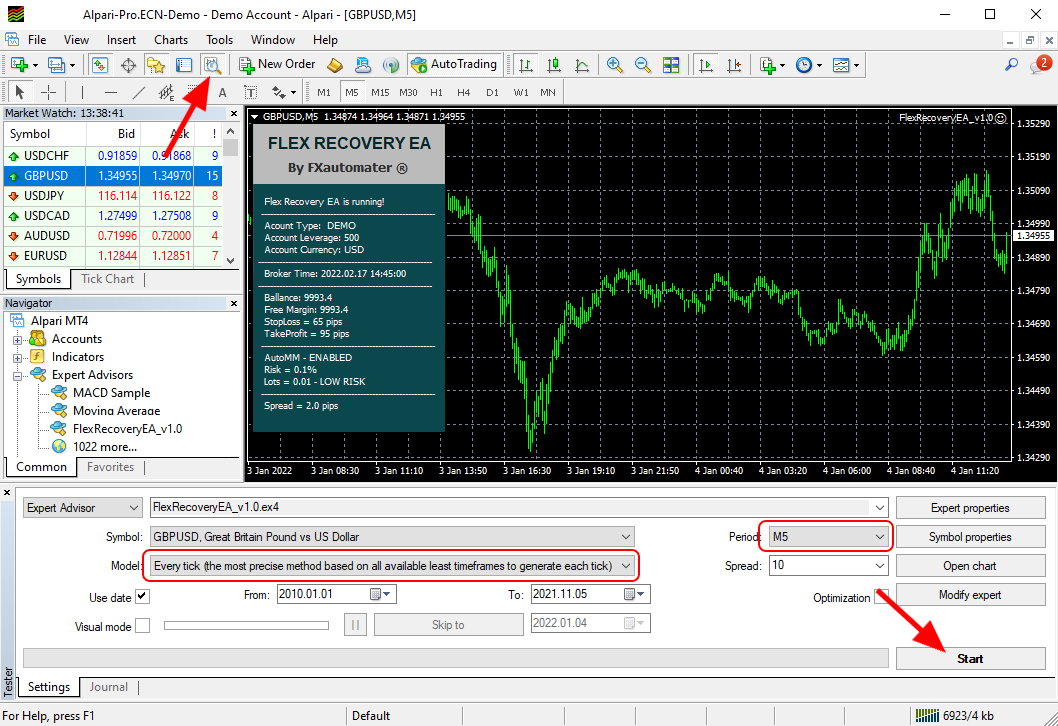Click the Zoom Out magnifier icon
The image size is (1058, 726).
(x=643, y=65)
